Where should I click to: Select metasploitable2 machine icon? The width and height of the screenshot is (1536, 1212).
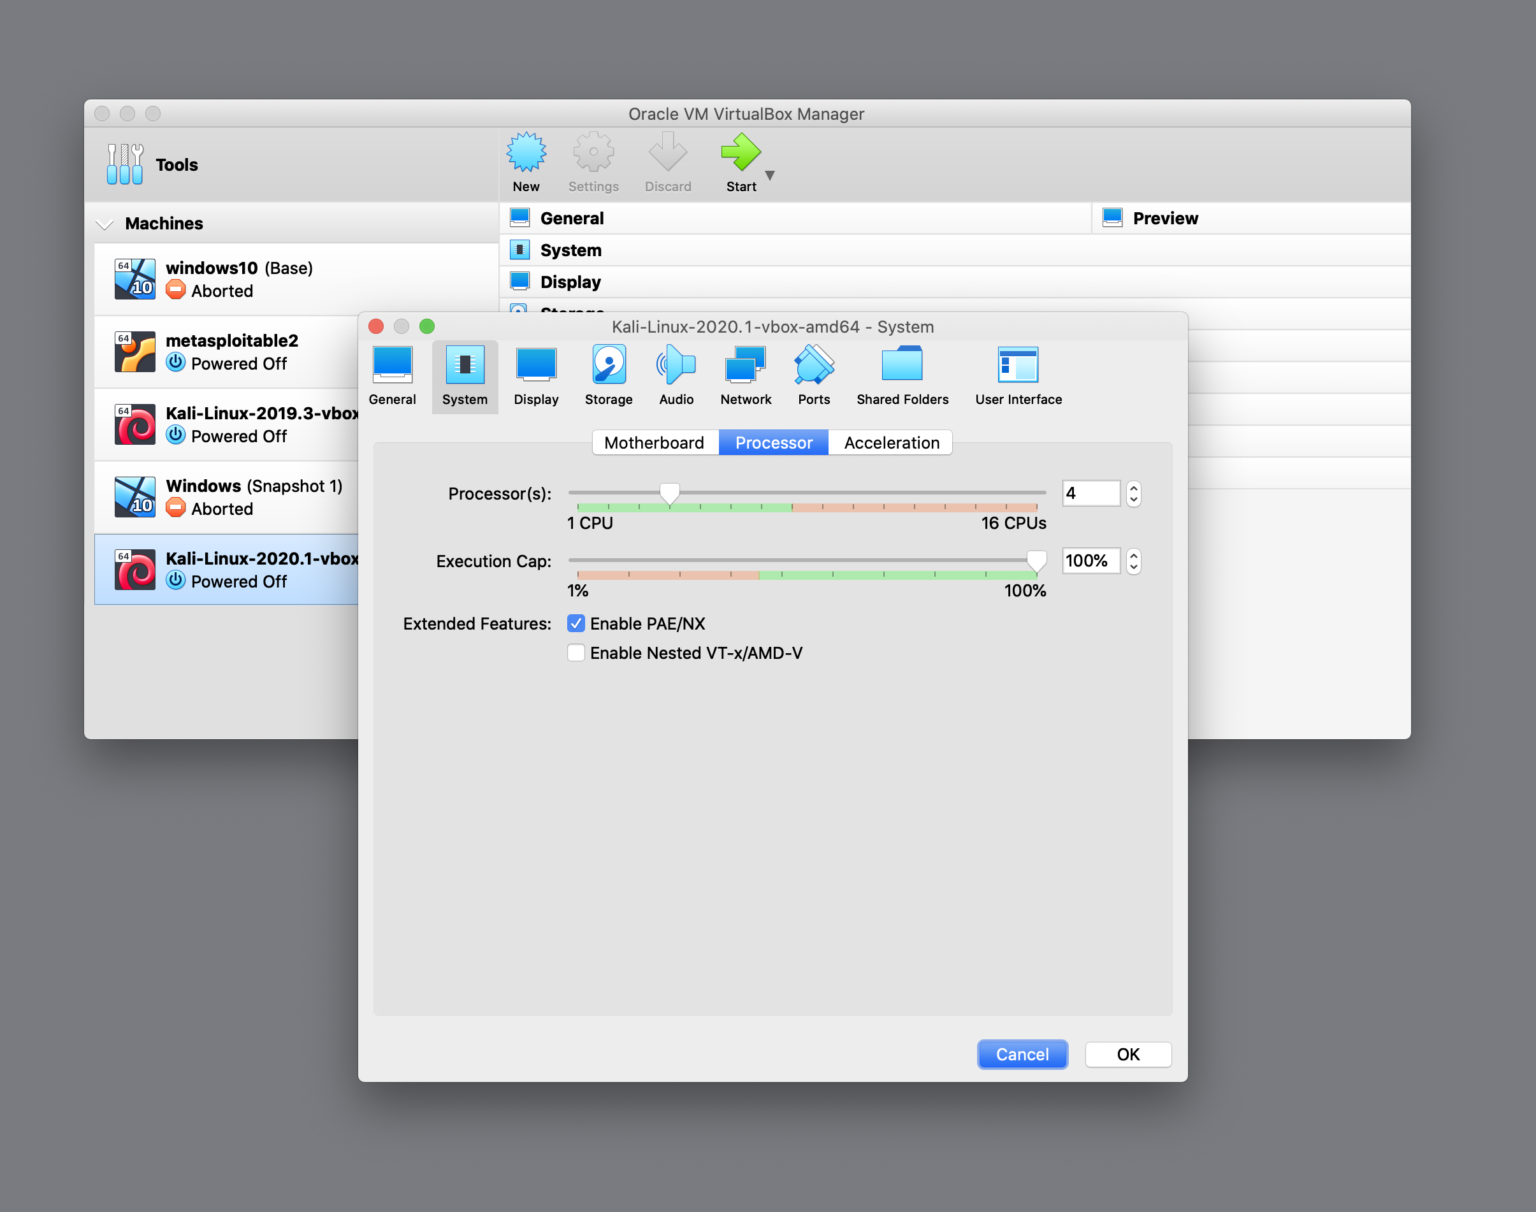tap(135, 352)
